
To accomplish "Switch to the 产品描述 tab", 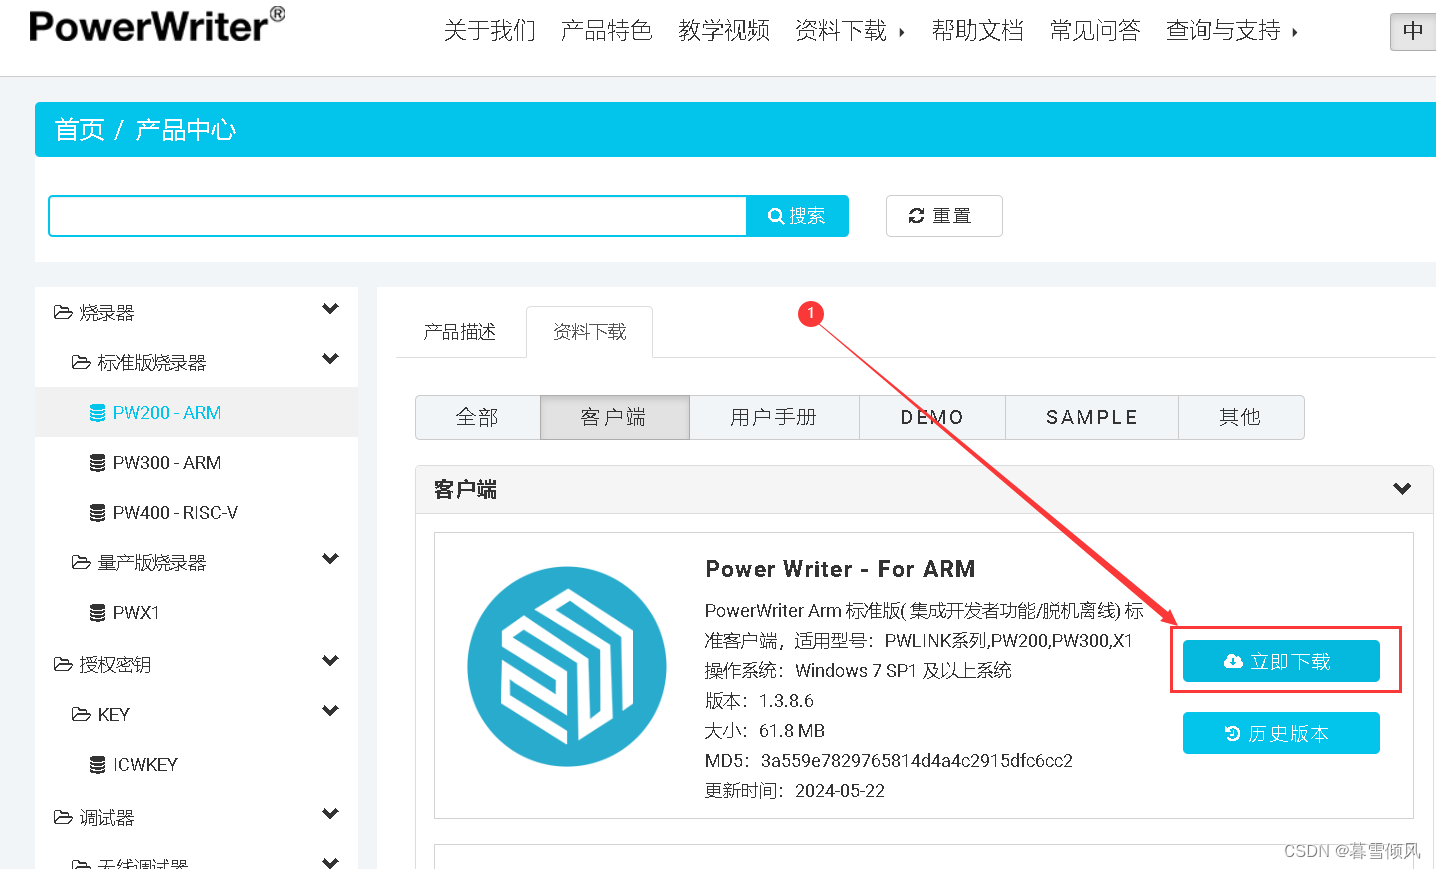I will [x=460, y=332].
